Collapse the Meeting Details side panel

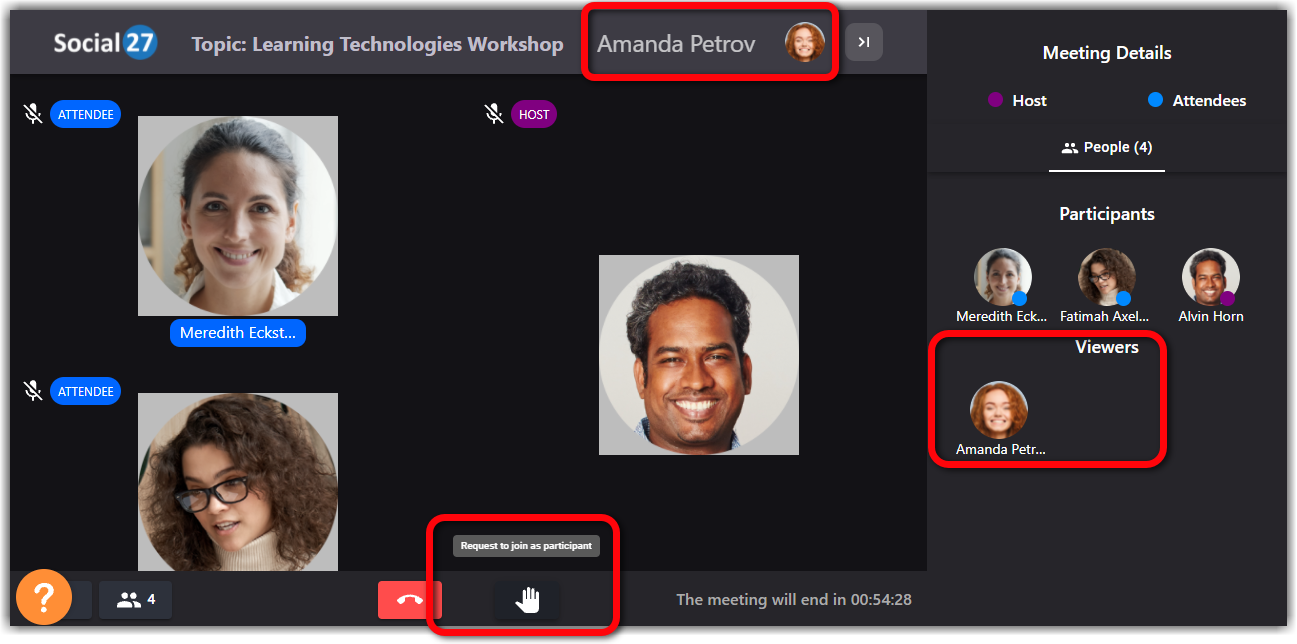[864, 42]
